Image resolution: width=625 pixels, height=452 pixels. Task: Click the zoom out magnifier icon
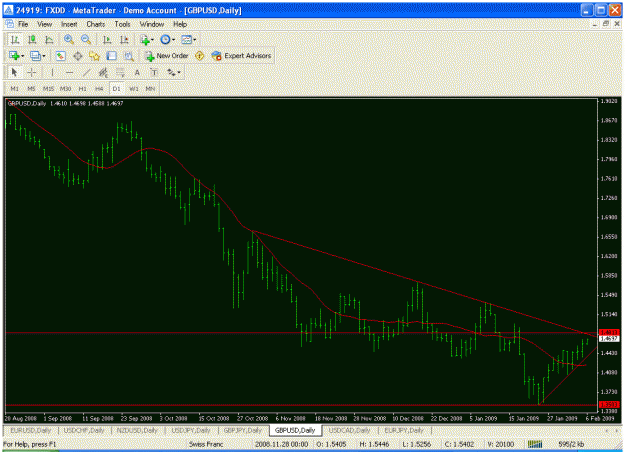86,39
